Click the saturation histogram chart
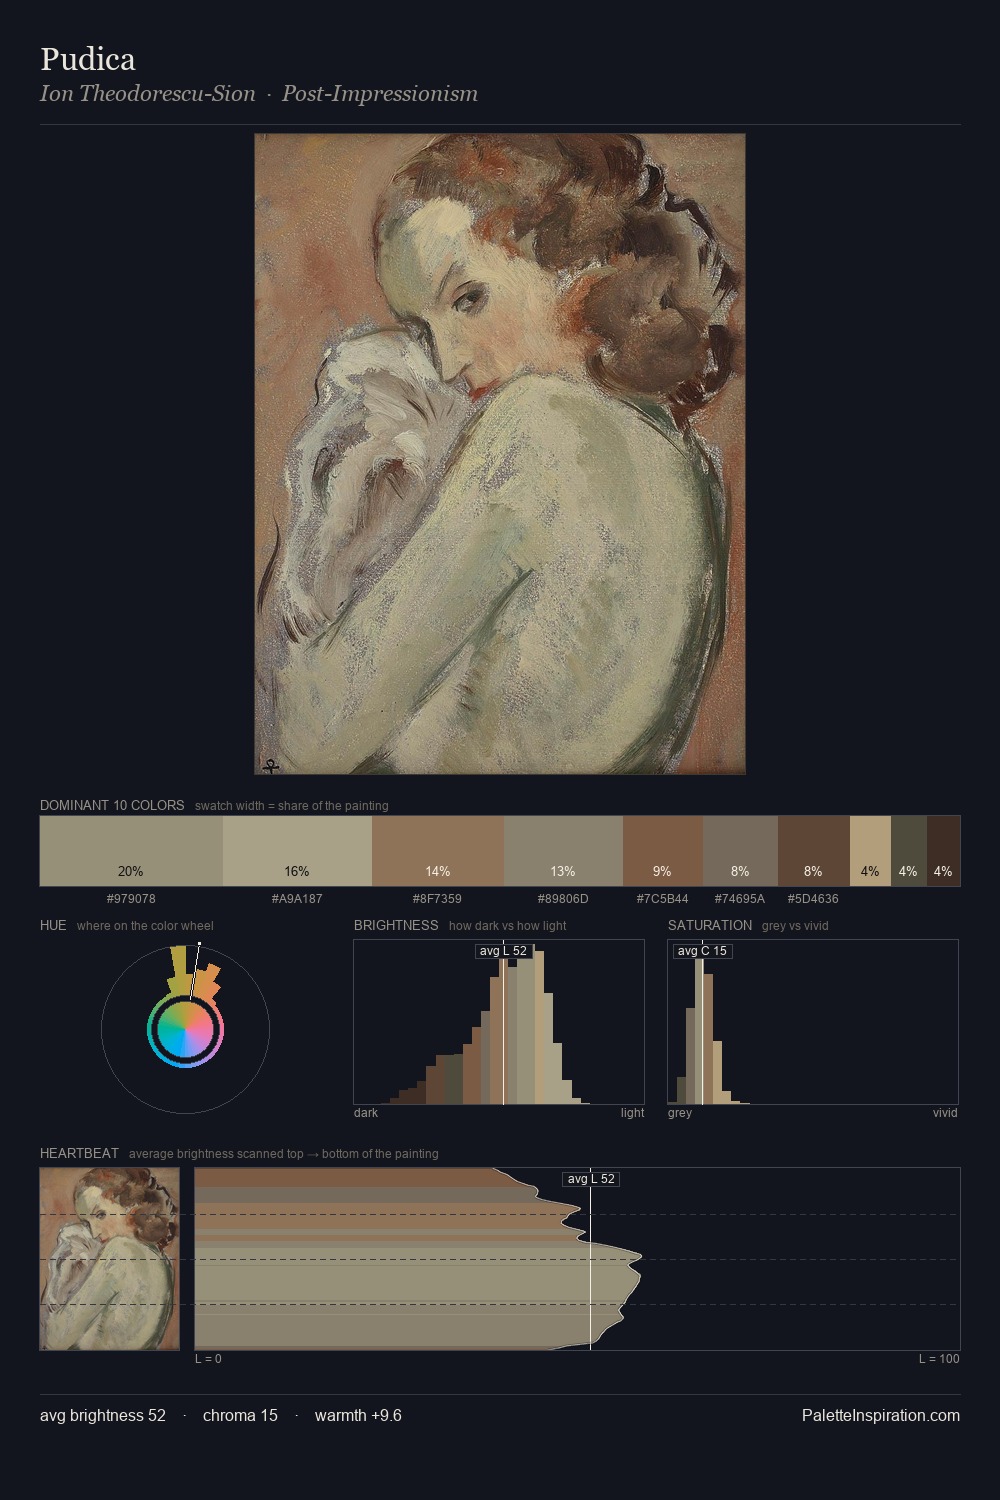 coord(813,1022)
